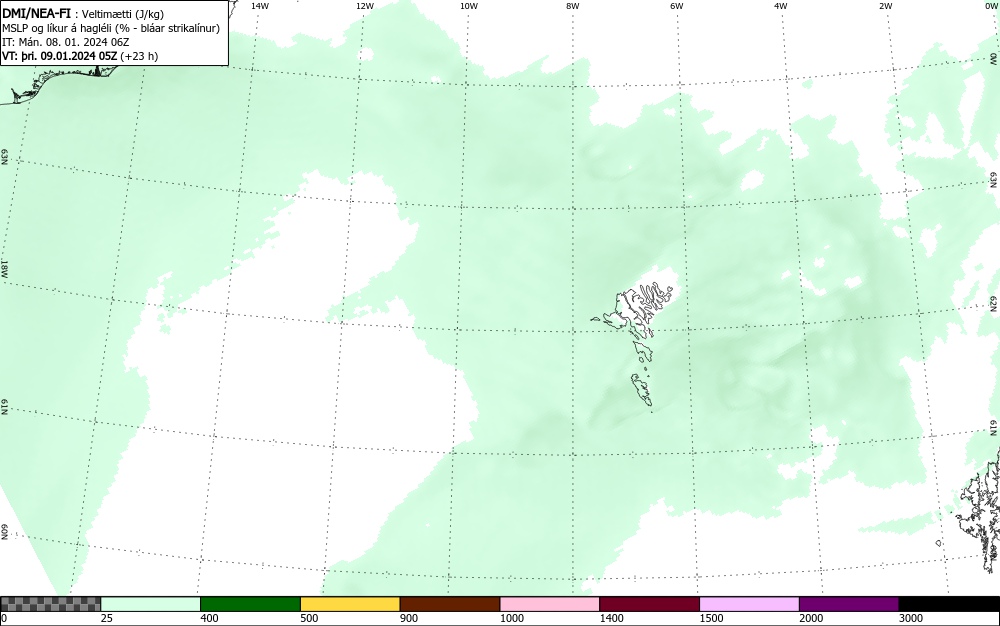Screen dimensions: 1000x626
Task: Click the brown 900–1000 legend swatch
Action: click(x=450, y=604)
